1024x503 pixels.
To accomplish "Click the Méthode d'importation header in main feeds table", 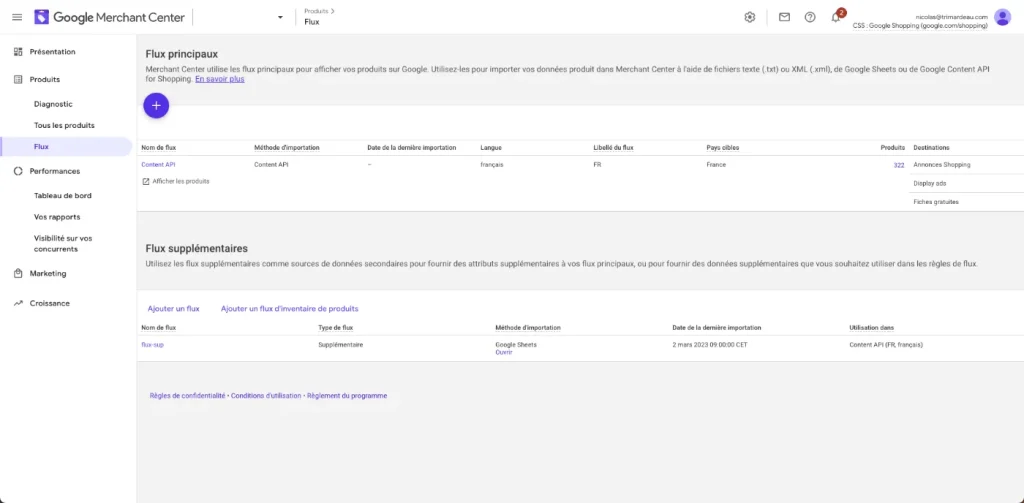I will click(x=287, y=148).
